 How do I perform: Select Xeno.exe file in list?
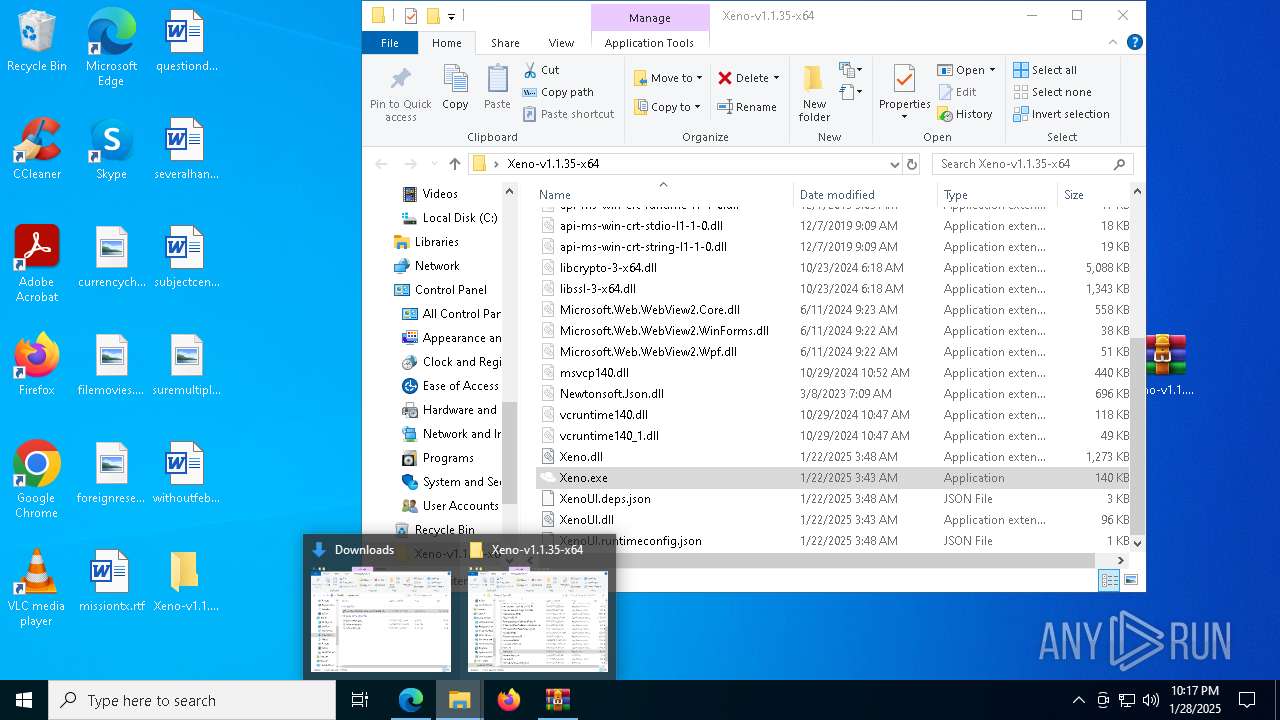(x=834, y=478)
